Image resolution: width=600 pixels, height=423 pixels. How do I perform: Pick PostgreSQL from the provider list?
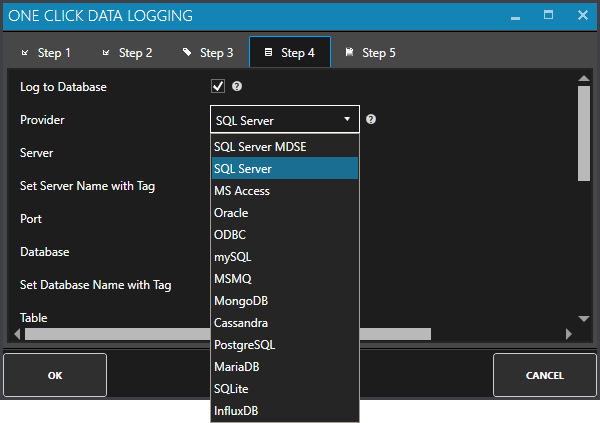click(244, 345)
